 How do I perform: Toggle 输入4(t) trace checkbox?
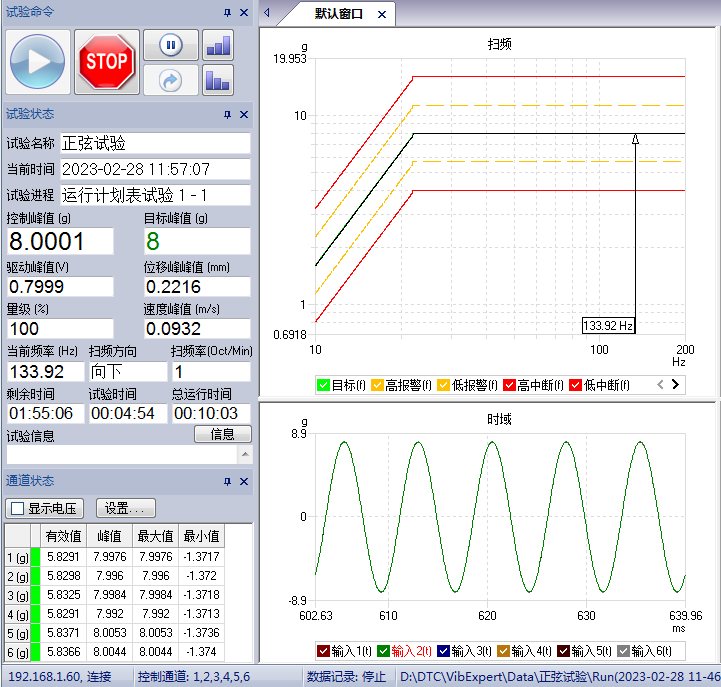[x=504, y=651]
